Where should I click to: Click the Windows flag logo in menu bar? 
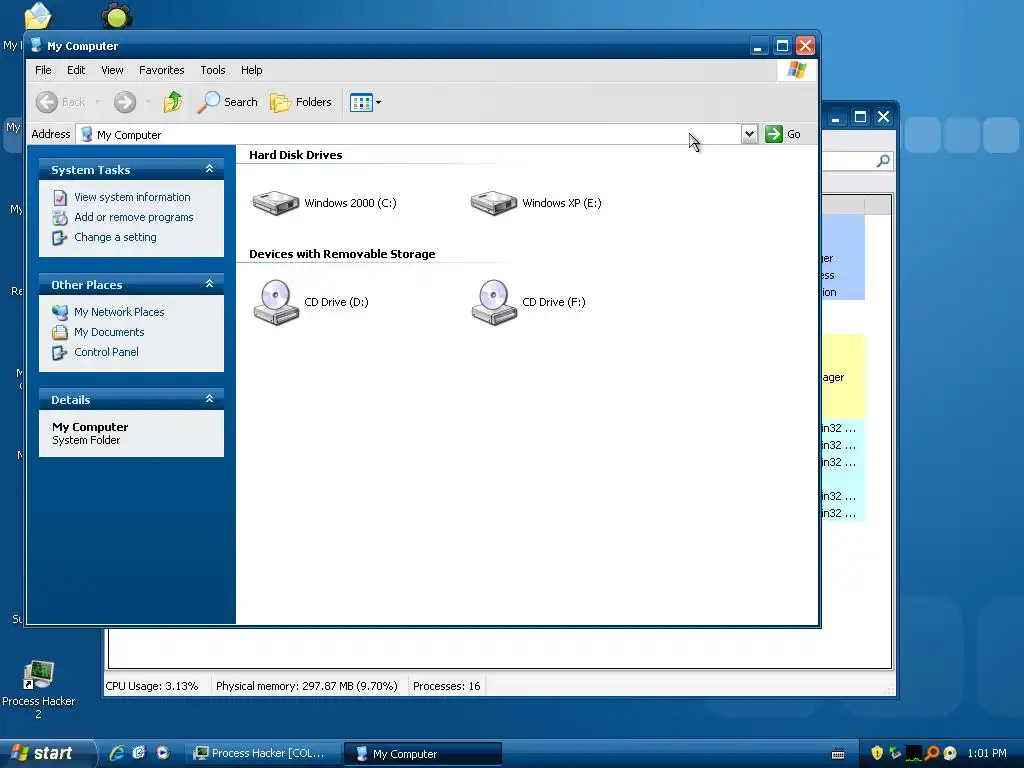(796, 70)
